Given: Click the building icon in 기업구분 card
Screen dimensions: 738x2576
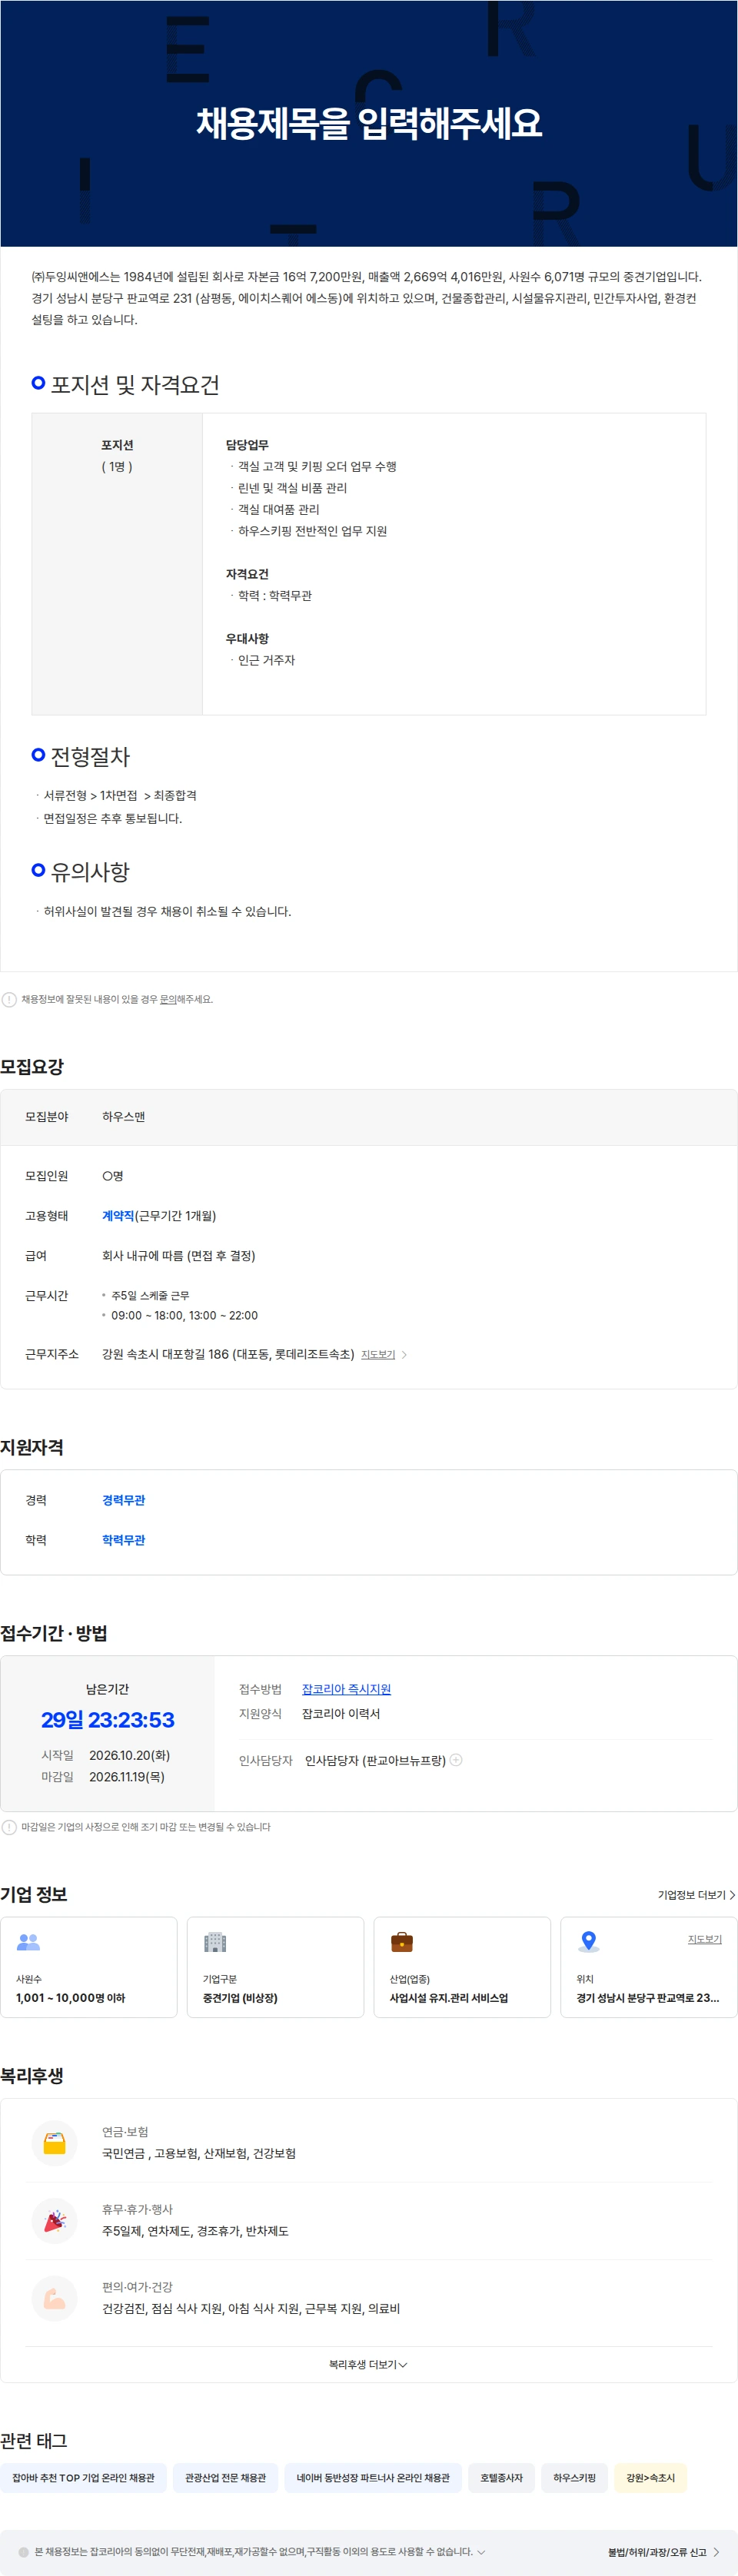Looking at the screenshot, I should [215, 1942].
